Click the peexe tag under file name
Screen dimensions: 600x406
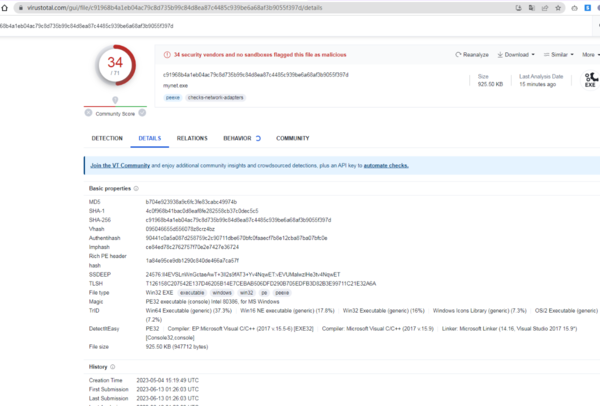173,98
